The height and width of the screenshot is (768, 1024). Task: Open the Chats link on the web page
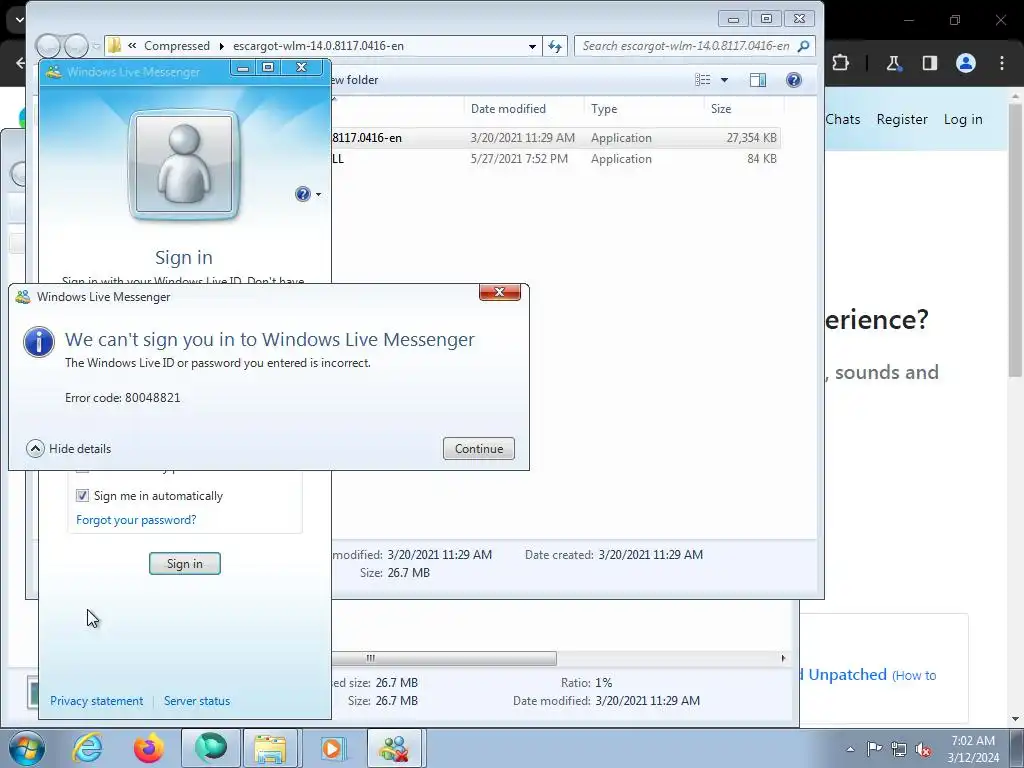point(842,120)
